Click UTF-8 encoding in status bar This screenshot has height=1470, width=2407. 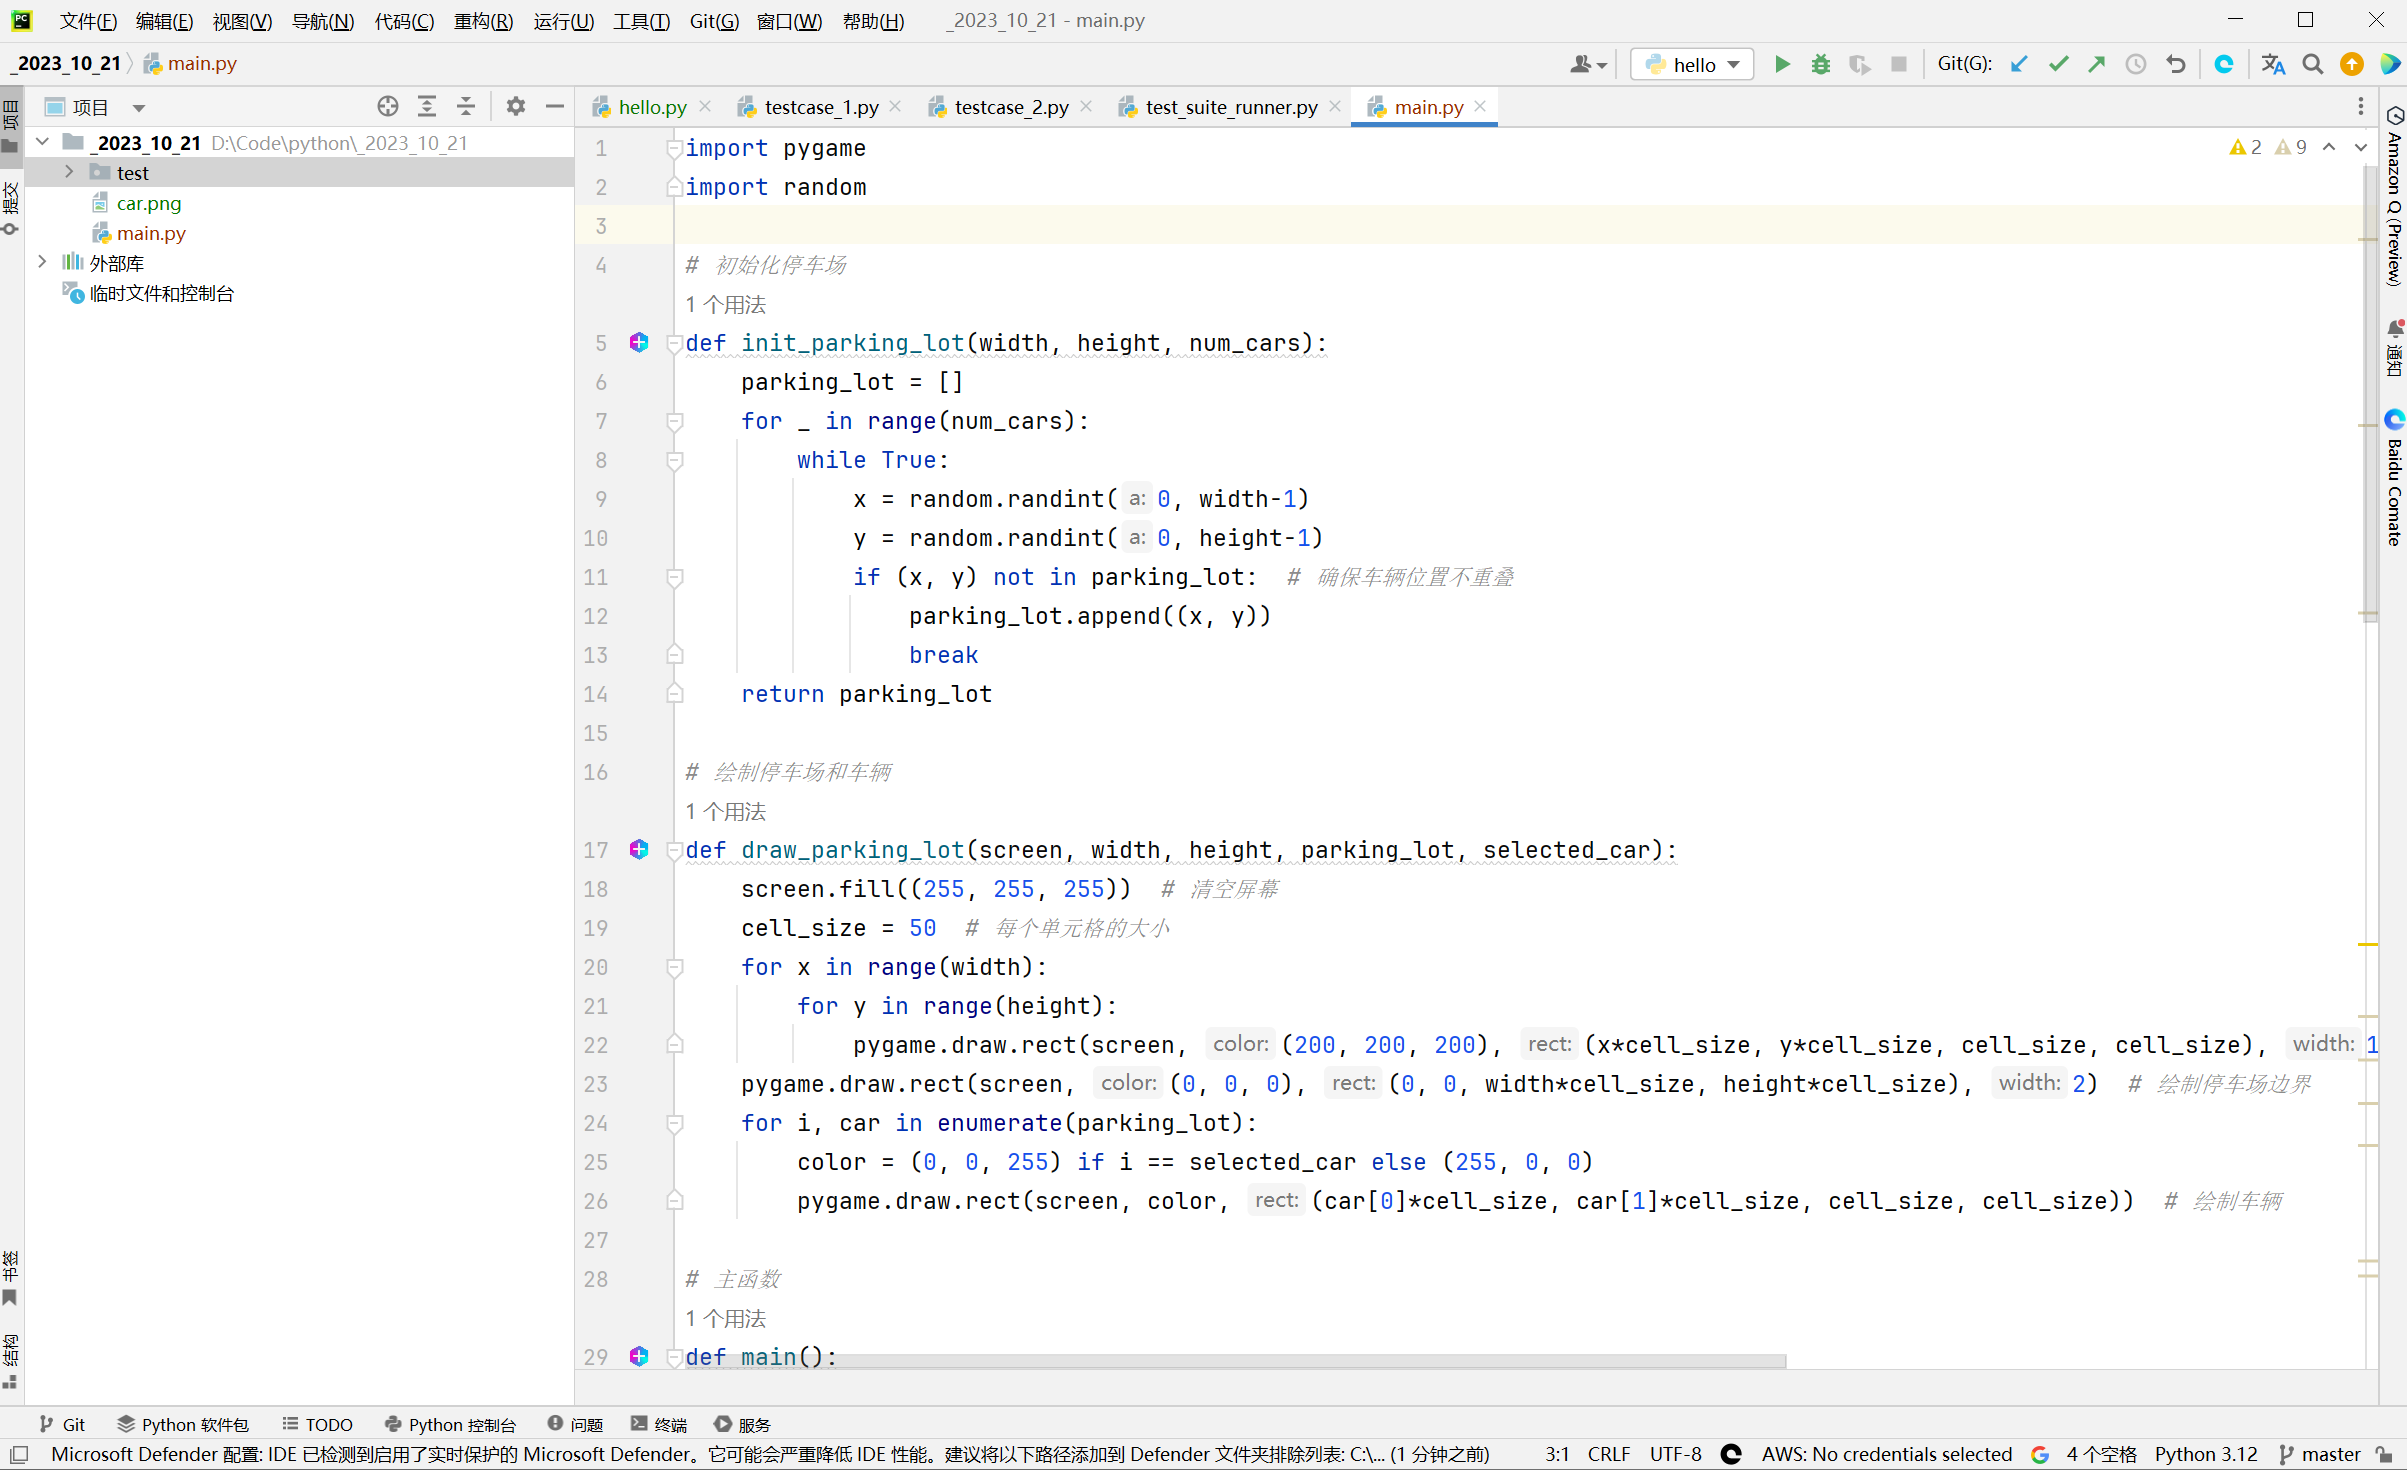[x=1675, y=1454]
